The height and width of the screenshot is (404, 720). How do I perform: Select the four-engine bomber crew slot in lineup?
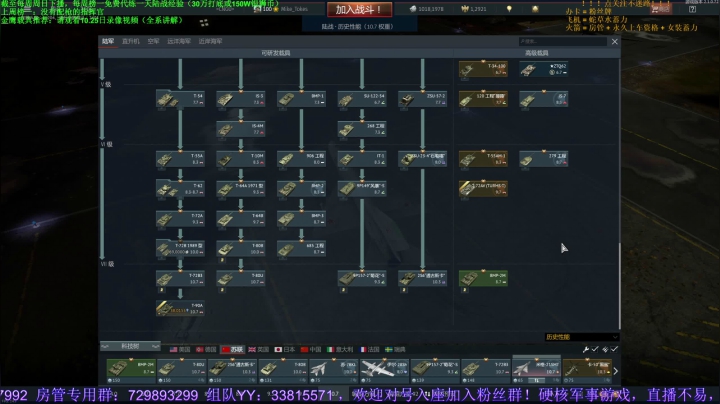[384, 369]
